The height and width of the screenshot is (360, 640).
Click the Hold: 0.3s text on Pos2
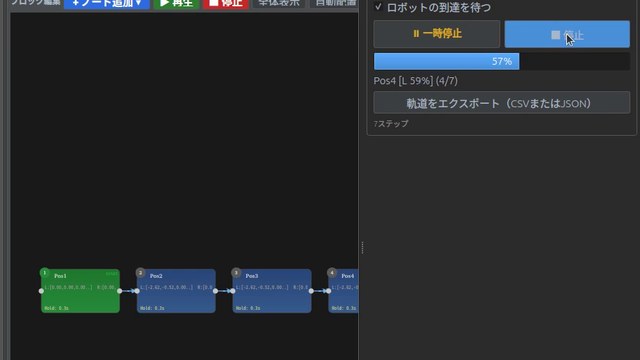152,308
